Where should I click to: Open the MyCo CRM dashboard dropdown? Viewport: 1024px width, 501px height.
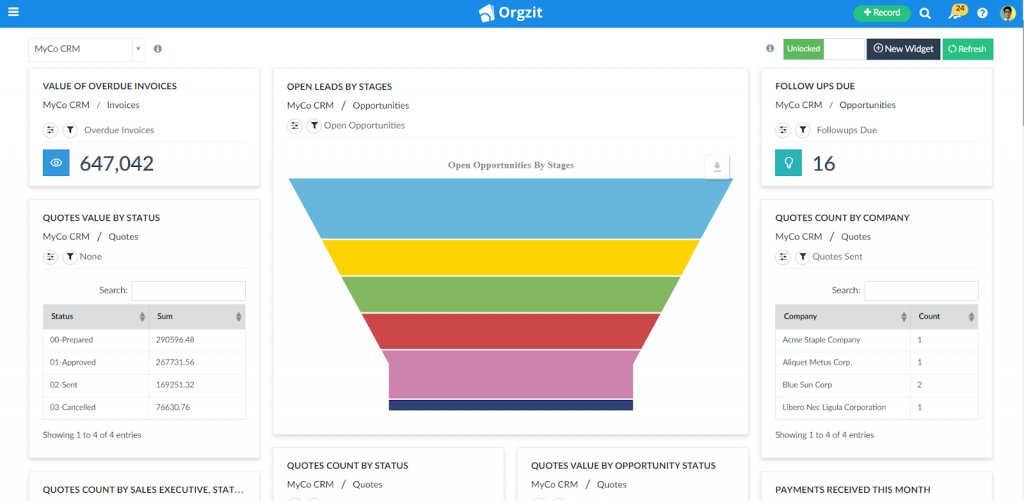point(86,49)
